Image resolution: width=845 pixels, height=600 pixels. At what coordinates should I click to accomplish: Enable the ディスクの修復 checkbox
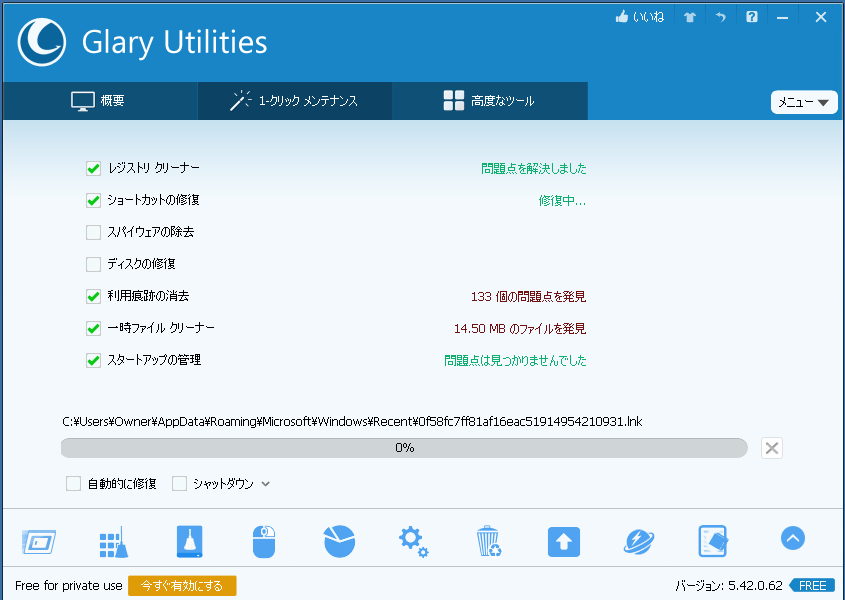click(x=93, y=264)
